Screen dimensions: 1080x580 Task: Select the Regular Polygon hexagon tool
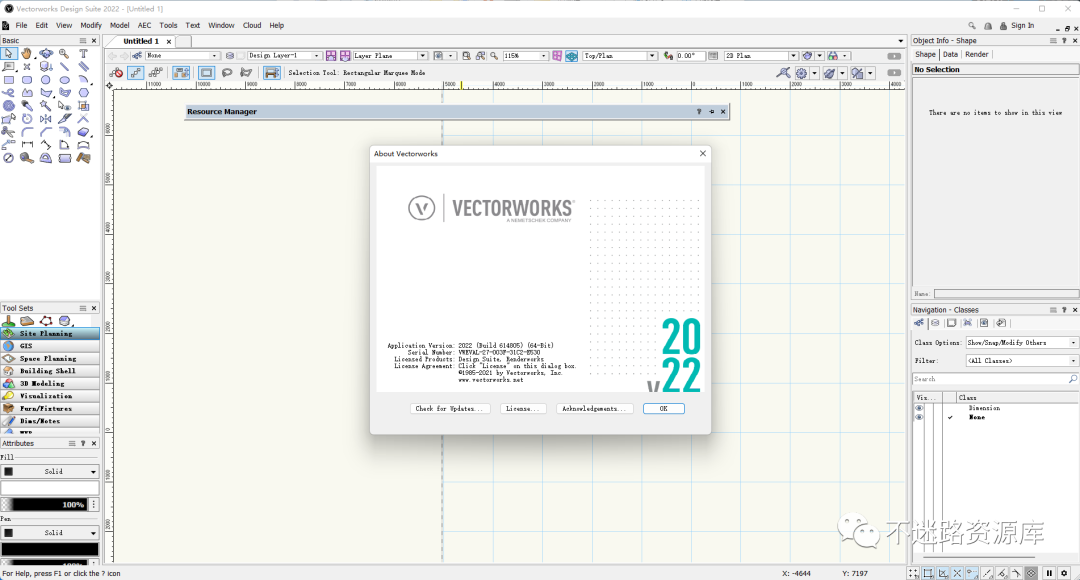(83, 93)
